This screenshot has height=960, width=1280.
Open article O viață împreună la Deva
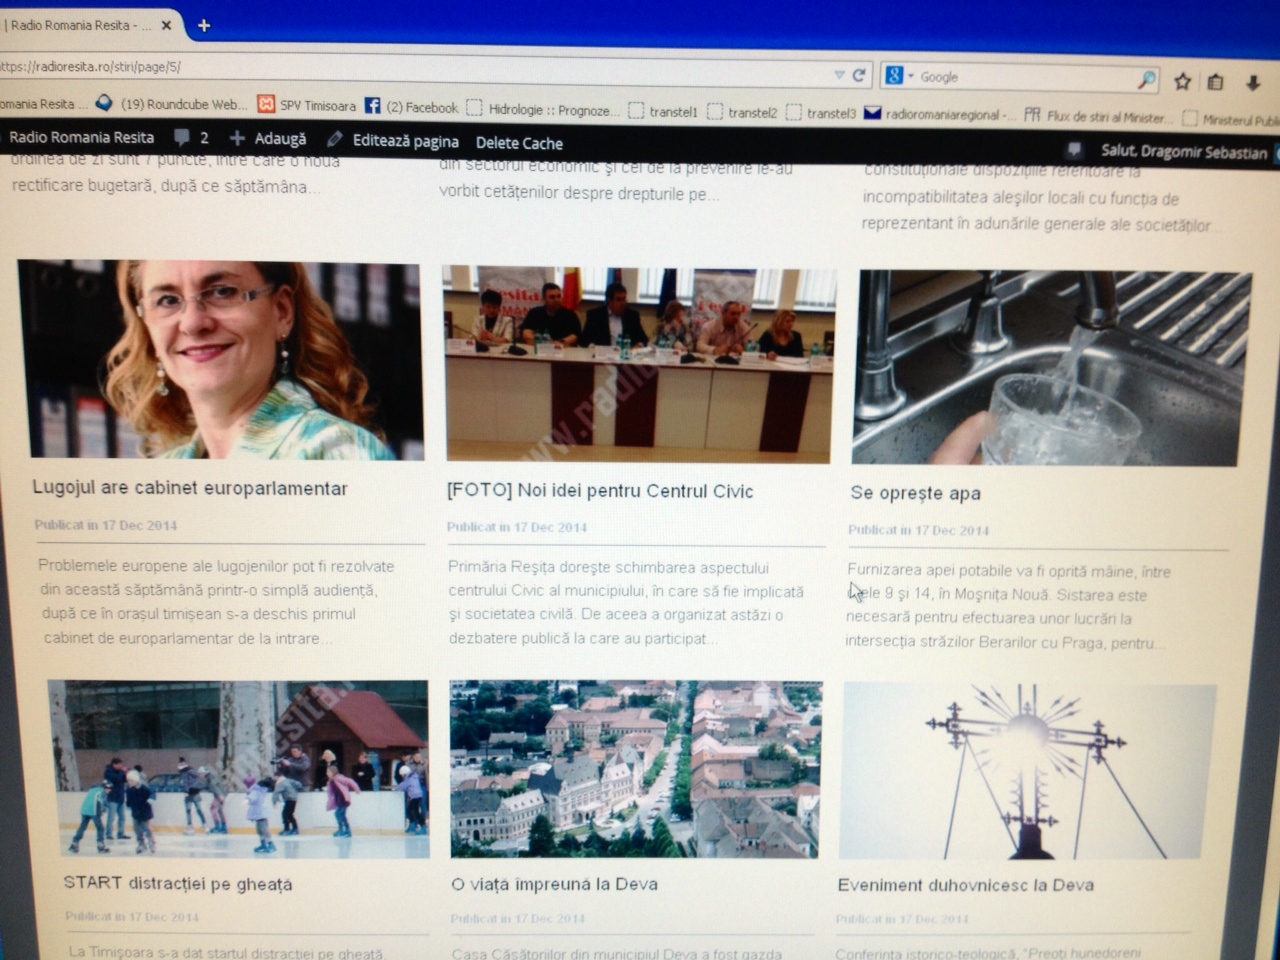554,884
